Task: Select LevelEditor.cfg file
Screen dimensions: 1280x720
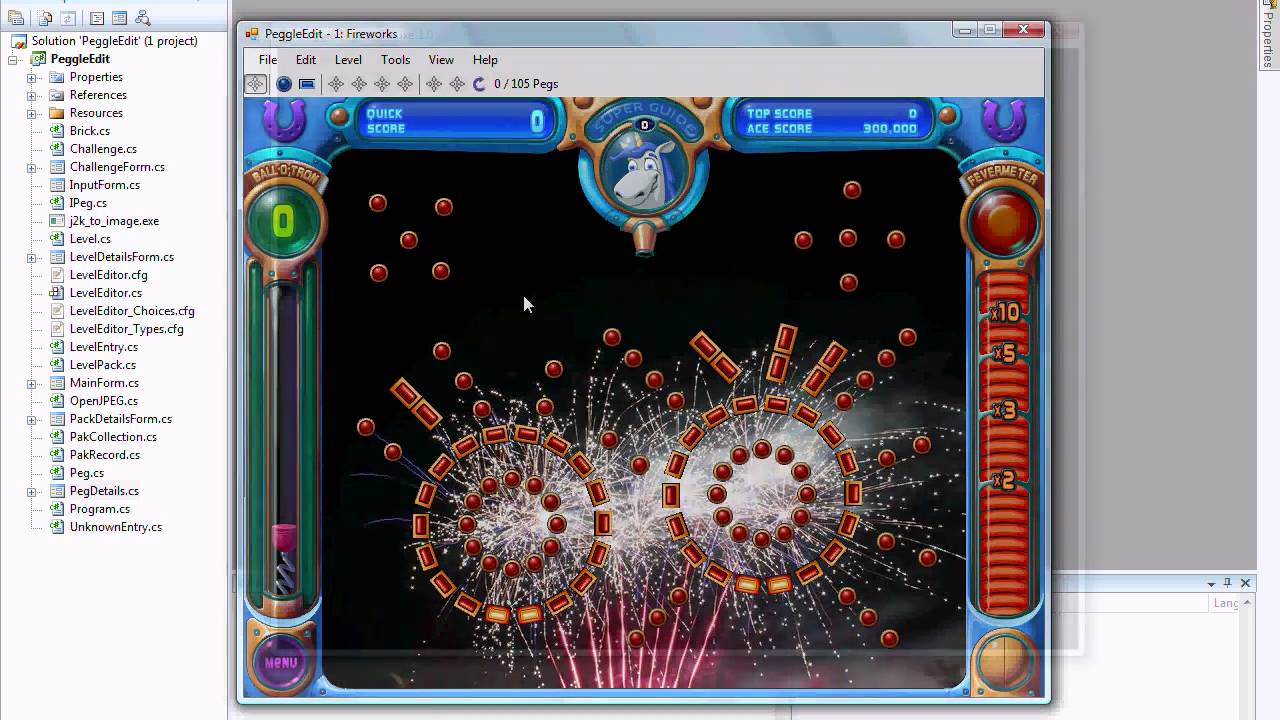Action: (109, 275)
